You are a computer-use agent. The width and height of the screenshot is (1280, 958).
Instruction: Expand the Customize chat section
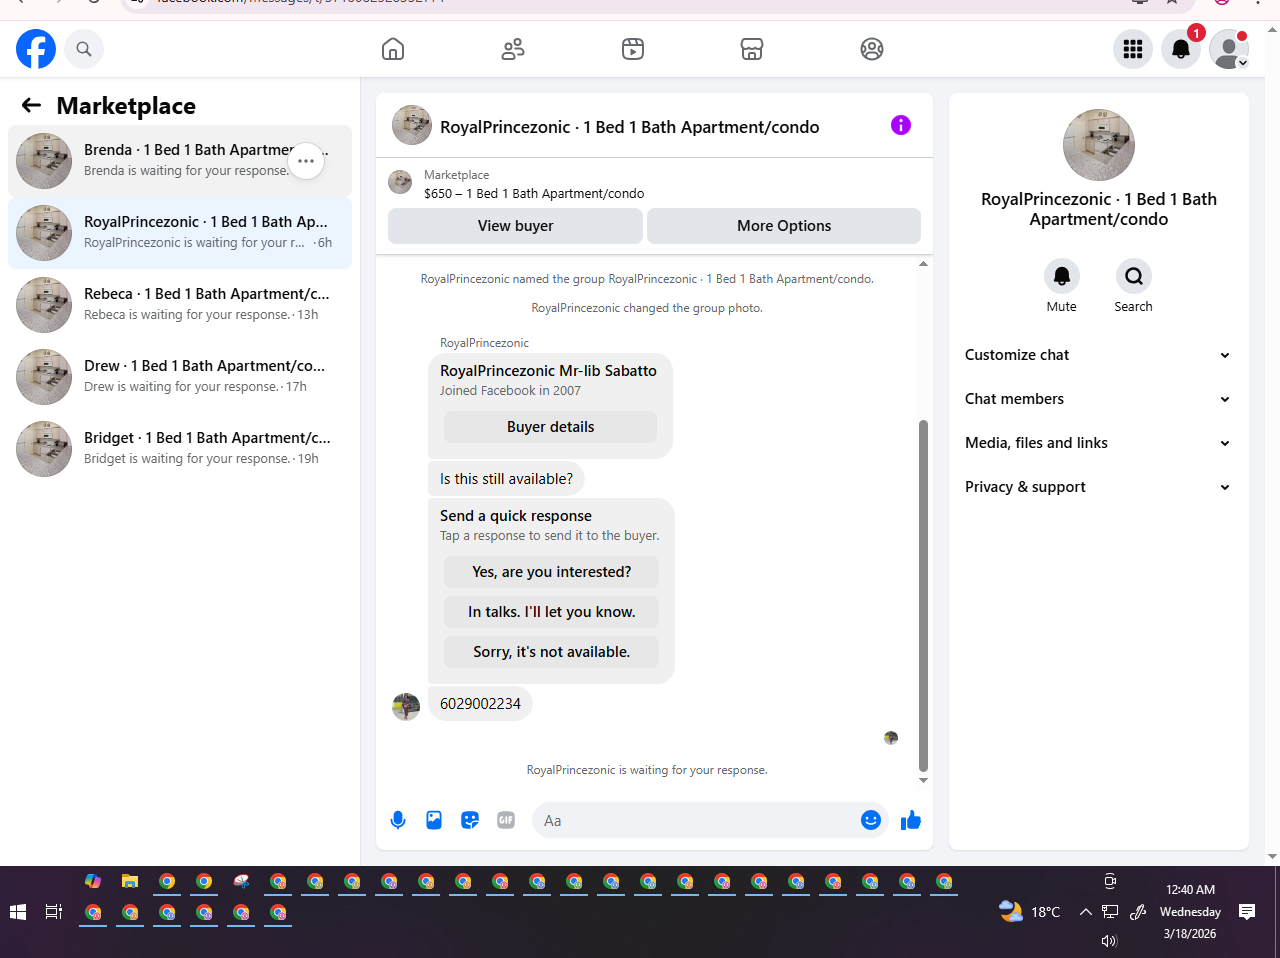[1098, 355]
